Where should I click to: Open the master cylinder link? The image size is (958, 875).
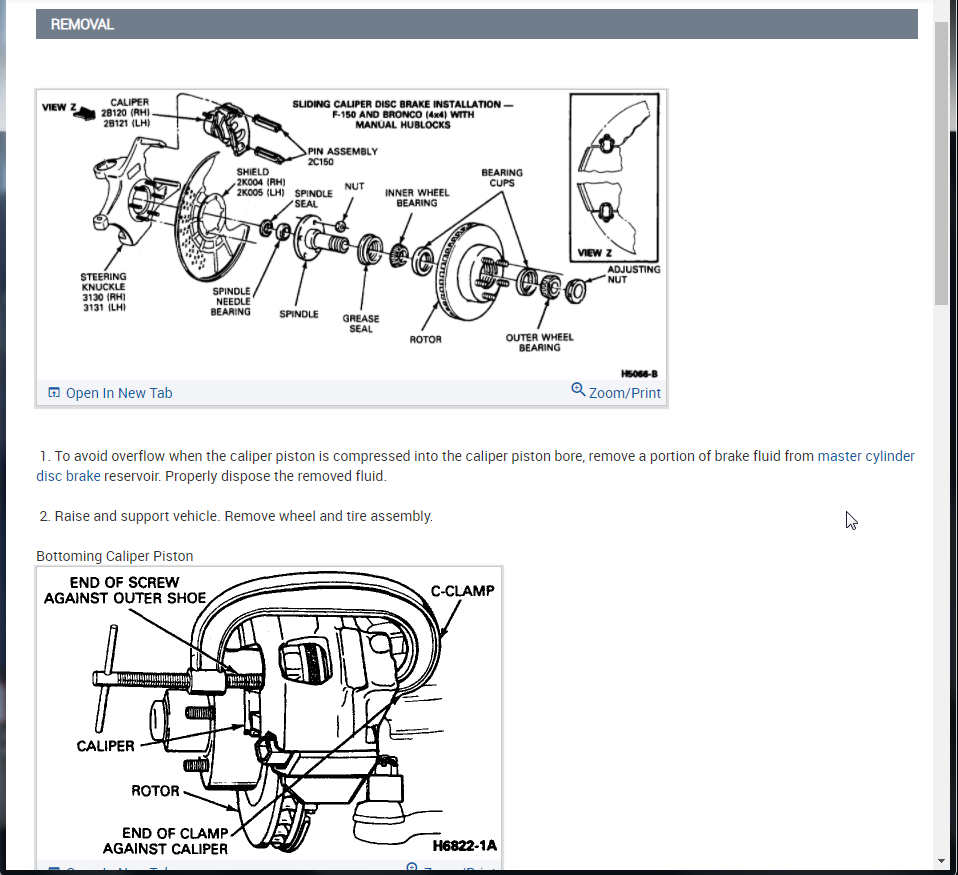point(866,456)
